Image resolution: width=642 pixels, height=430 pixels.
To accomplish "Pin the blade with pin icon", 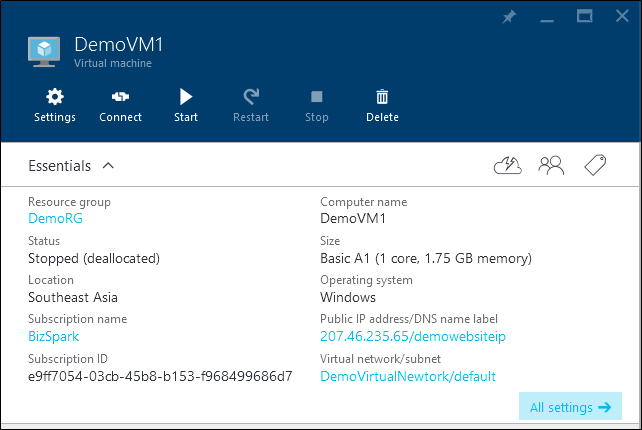I will (x=509, y=17).
